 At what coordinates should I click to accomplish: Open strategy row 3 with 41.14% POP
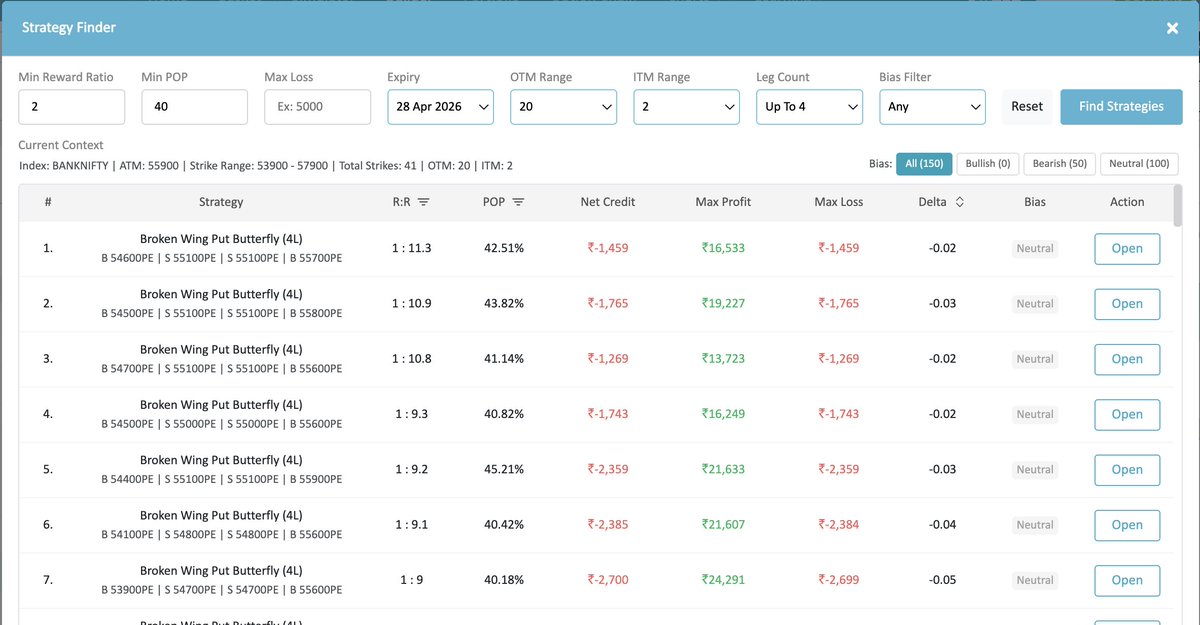pos(1127,359)
